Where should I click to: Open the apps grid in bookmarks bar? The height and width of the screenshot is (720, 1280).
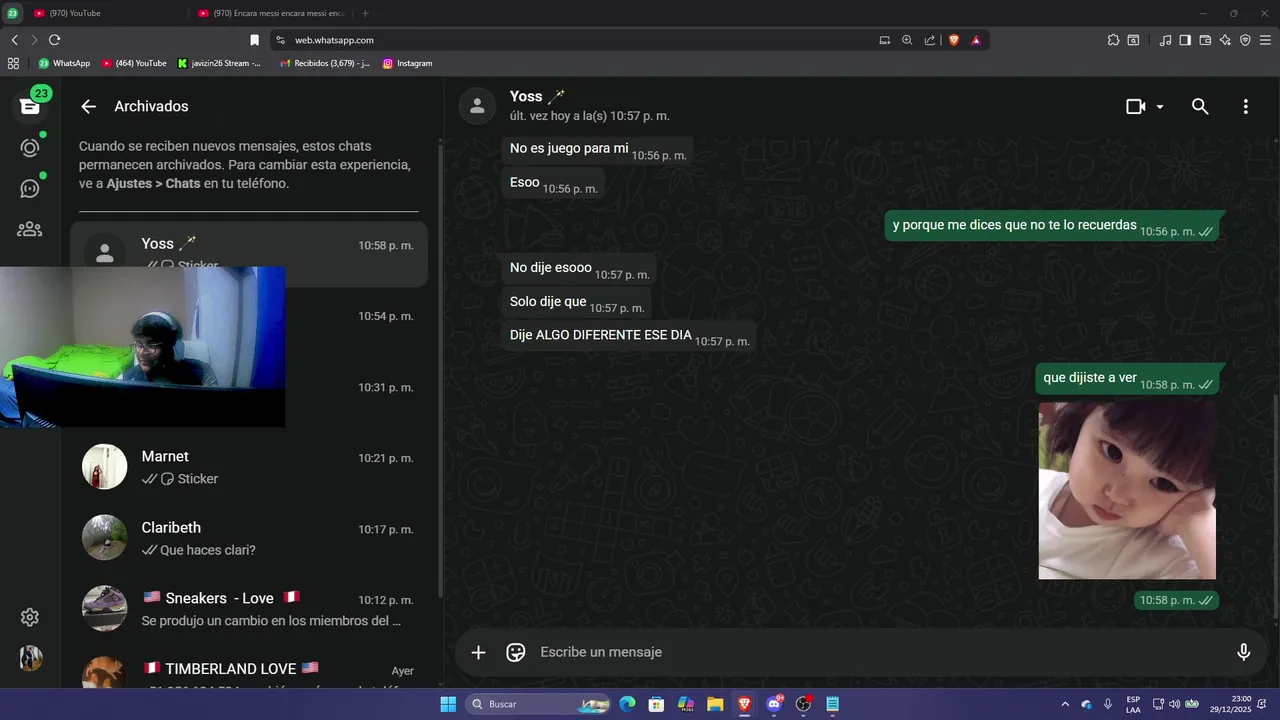coord(13,63)
